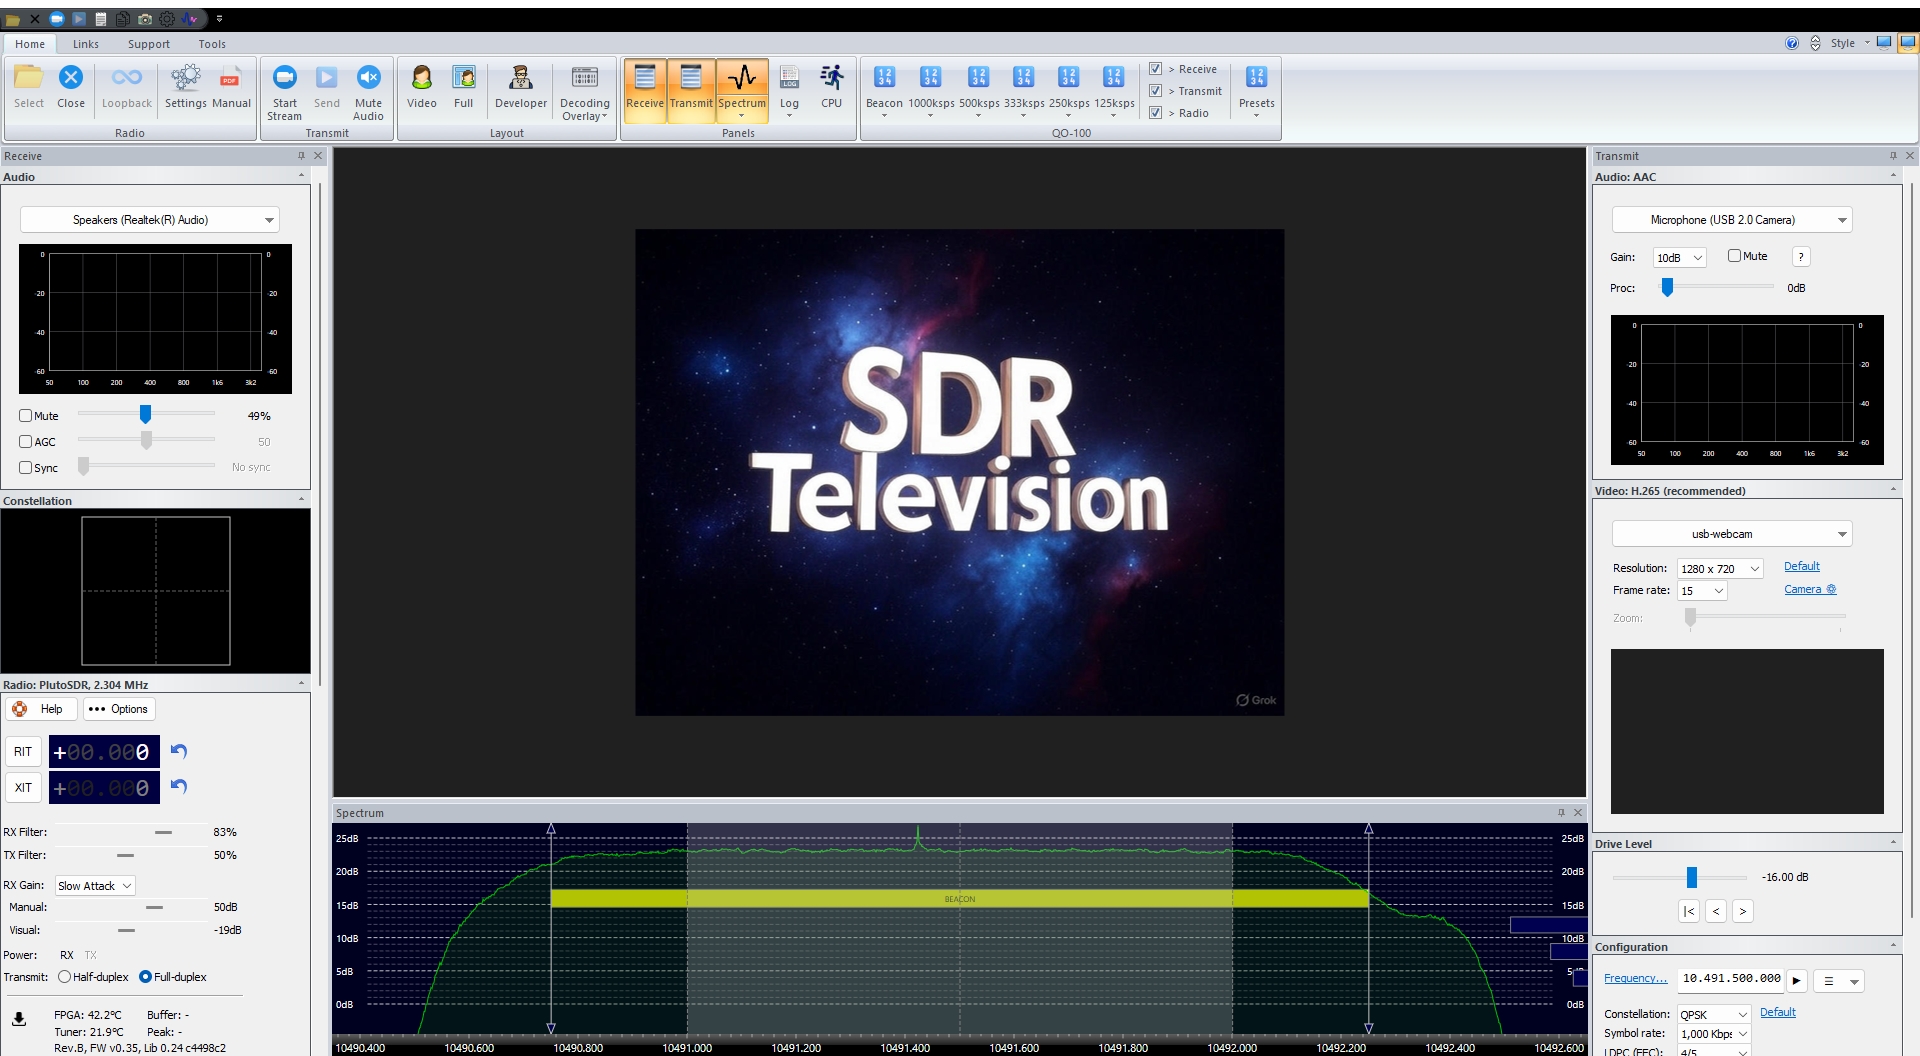The width and height of the screenshot is (1920, 1056).
Task: Select the 250ksps preset
Action: (1069, 90)
